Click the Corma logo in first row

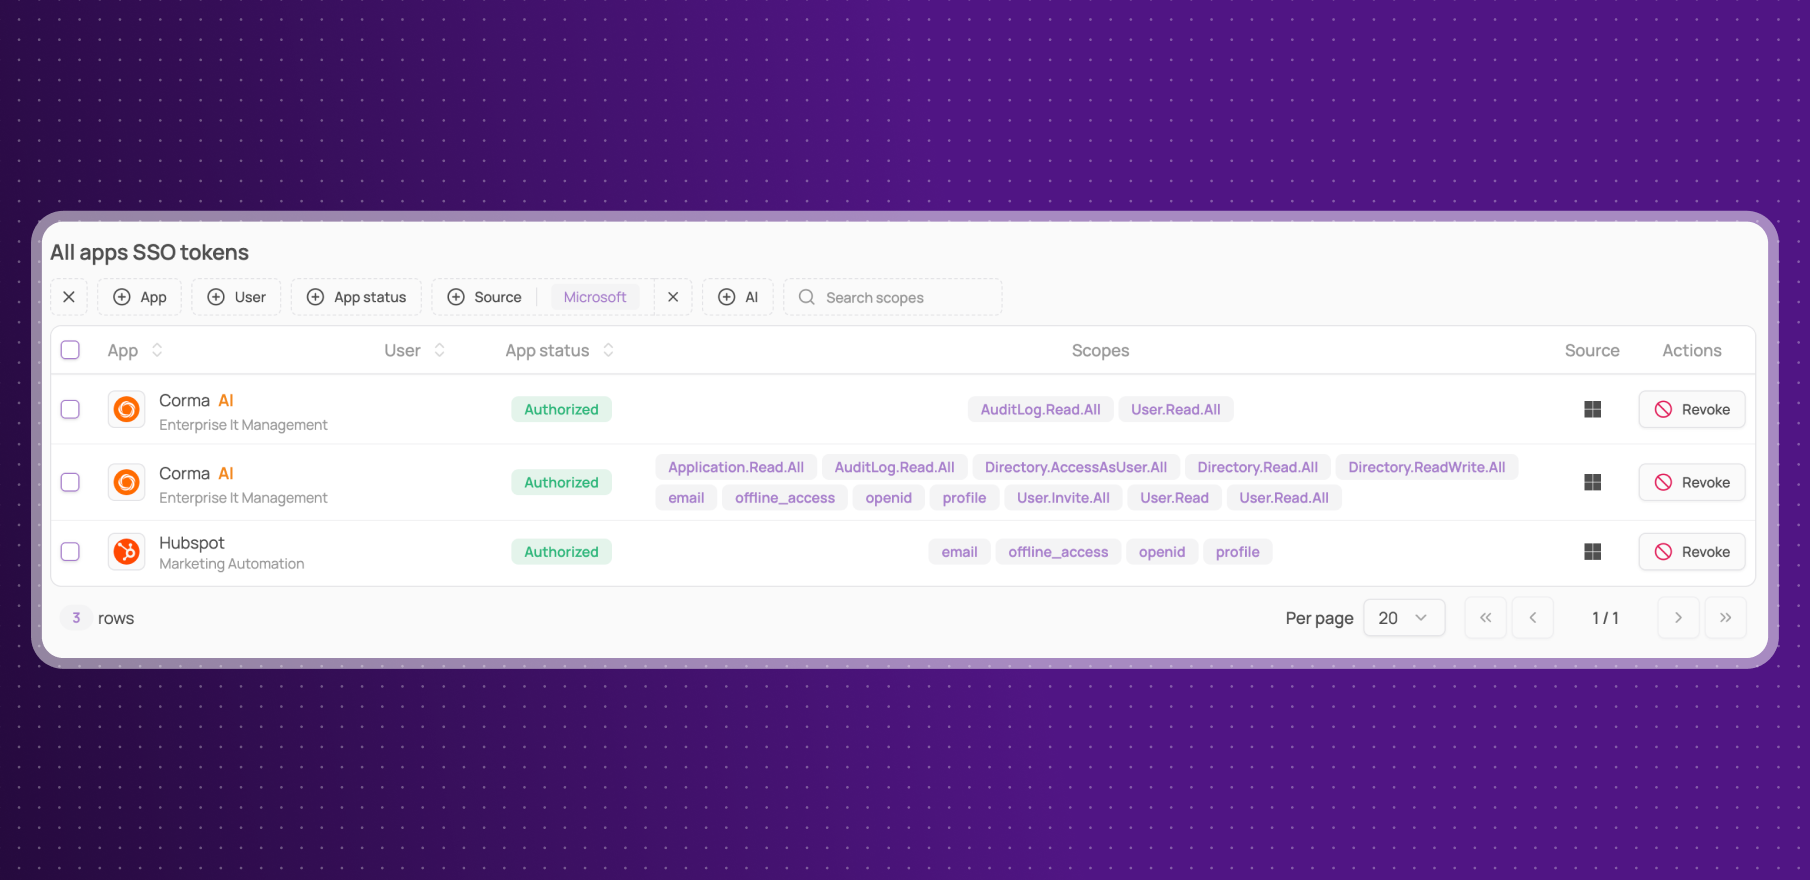tap(127, 409)
